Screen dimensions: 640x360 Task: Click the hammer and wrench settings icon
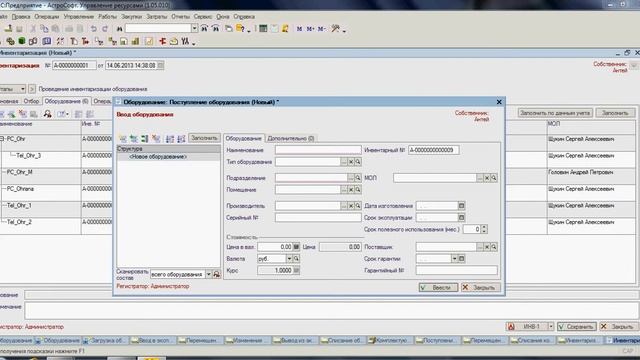pyautogui.click(x=336, y=29)
